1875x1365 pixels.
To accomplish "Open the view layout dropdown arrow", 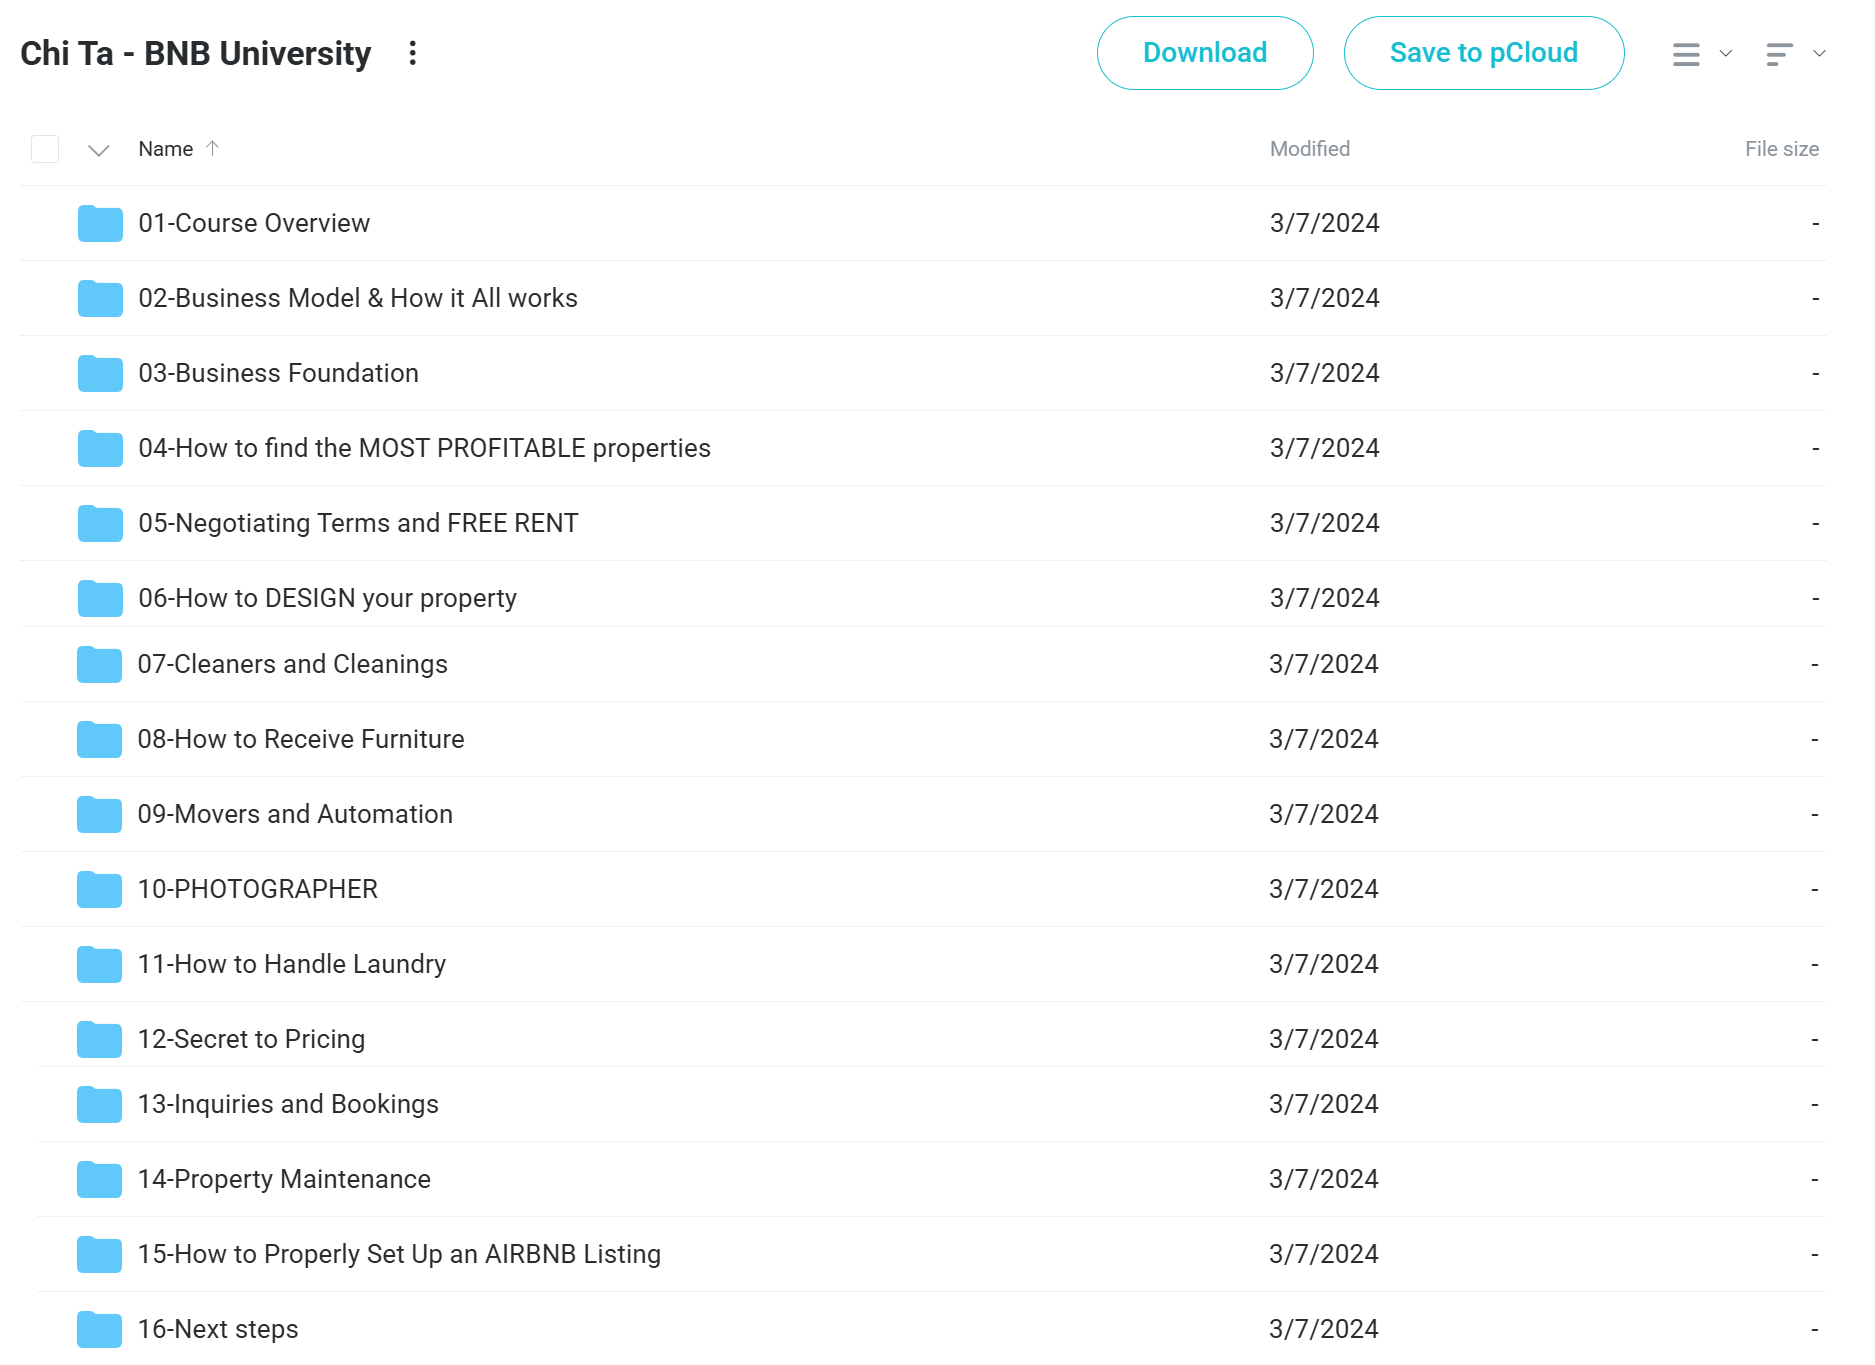I will point(1726,54).
